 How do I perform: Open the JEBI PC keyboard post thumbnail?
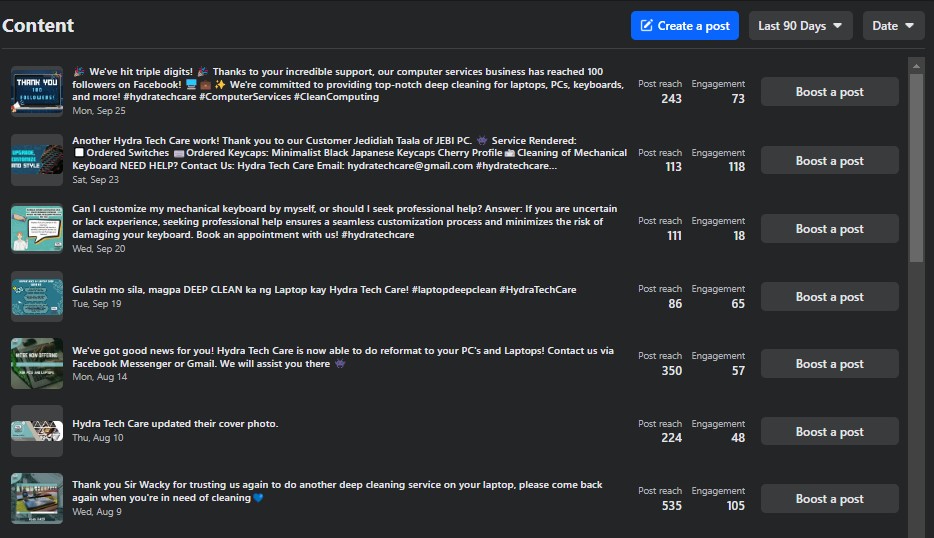(37, 160)
